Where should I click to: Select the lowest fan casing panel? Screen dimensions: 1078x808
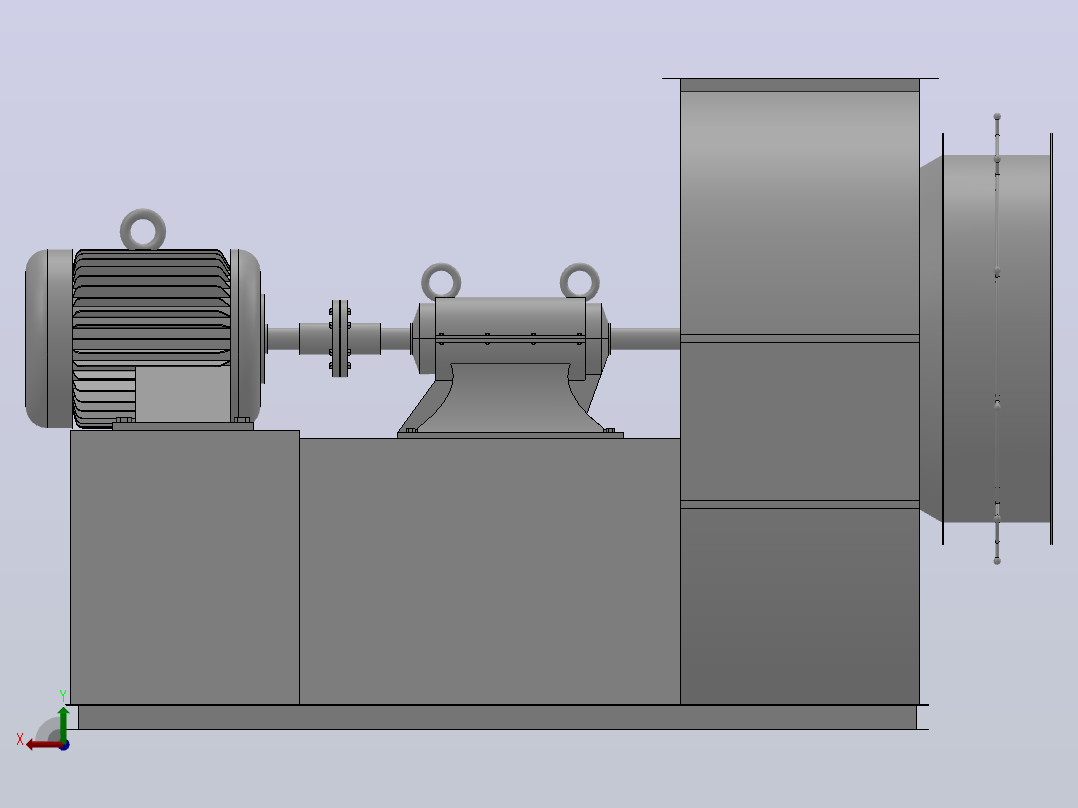tap(800, 606)
